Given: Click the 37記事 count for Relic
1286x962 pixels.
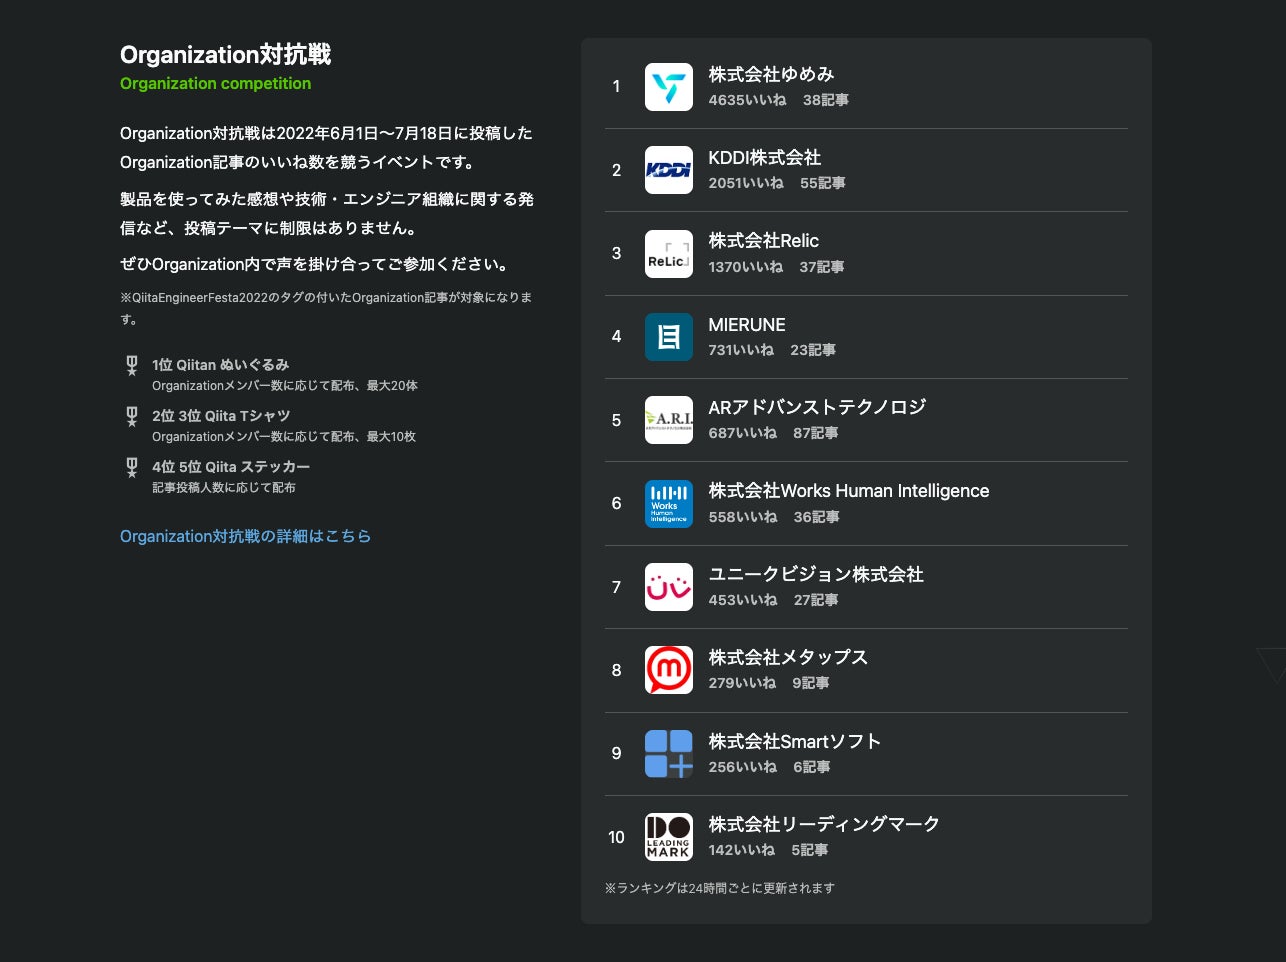Looking at the screenshot, I should (x=822, y=267).
